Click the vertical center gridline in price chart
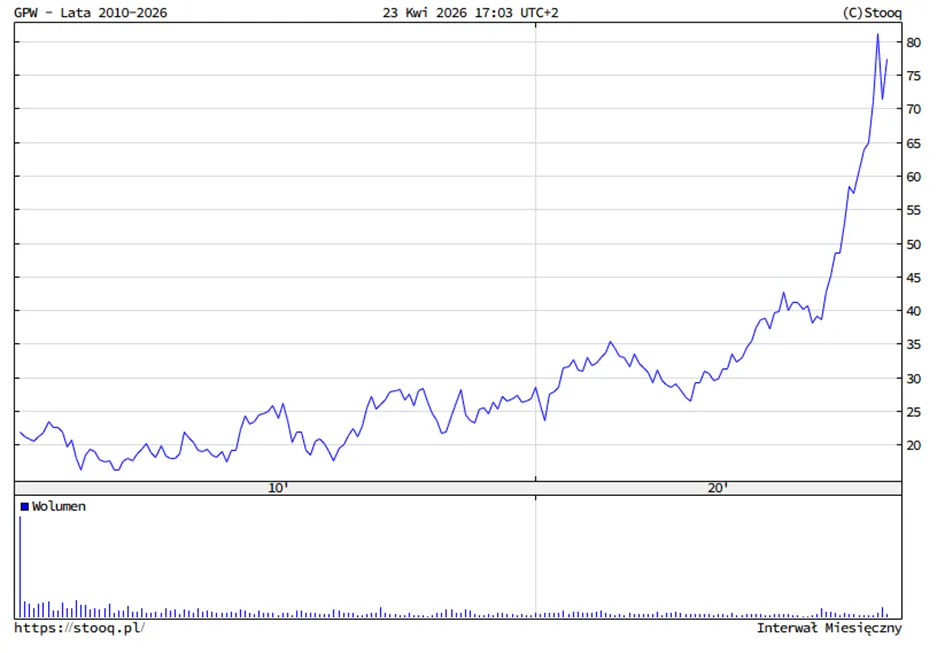Screen dimensions: 945x653 point(535,251)
